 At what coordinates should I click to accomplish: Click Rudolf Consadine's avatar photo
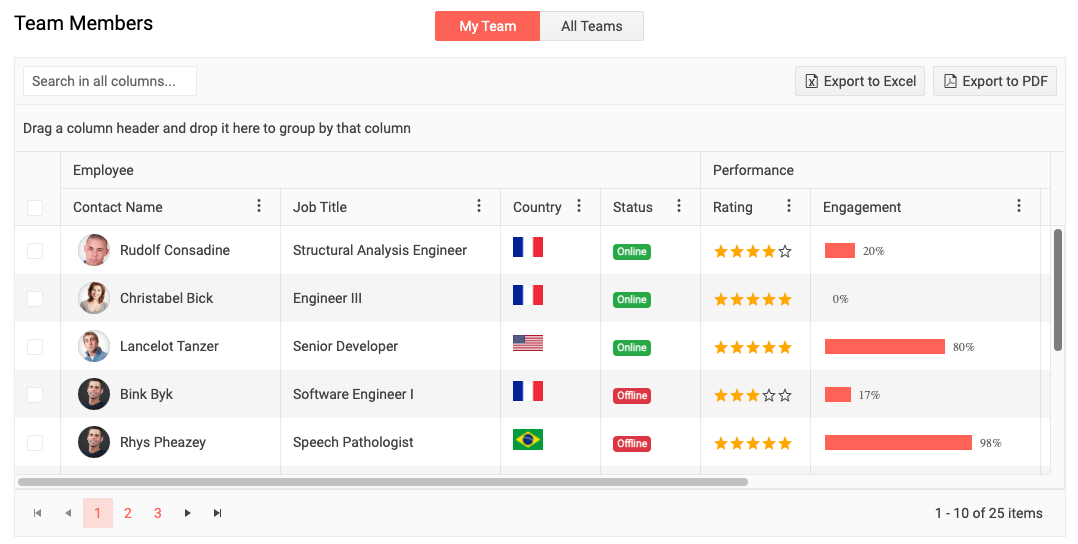coord(94,250)
